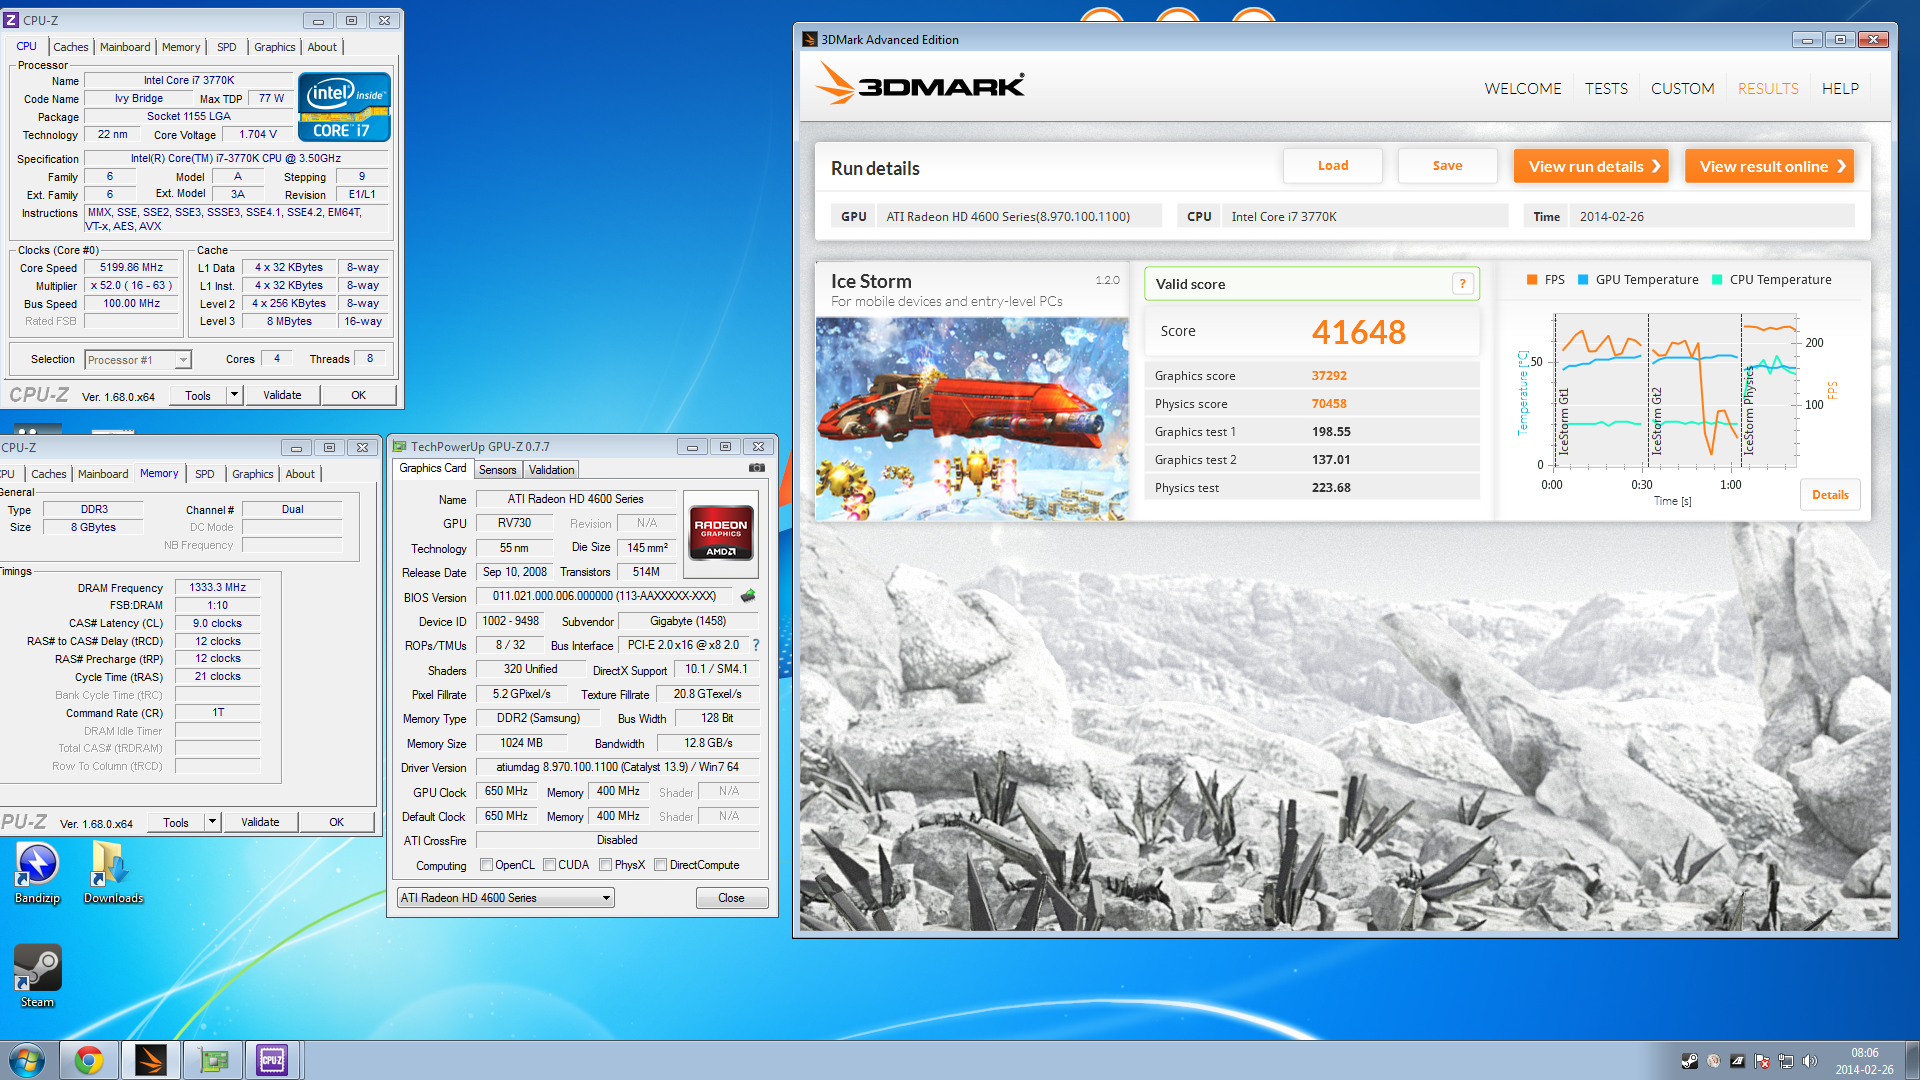Click the Load button in Run details
The image size is (1920, 1080).
[1333, 166]
